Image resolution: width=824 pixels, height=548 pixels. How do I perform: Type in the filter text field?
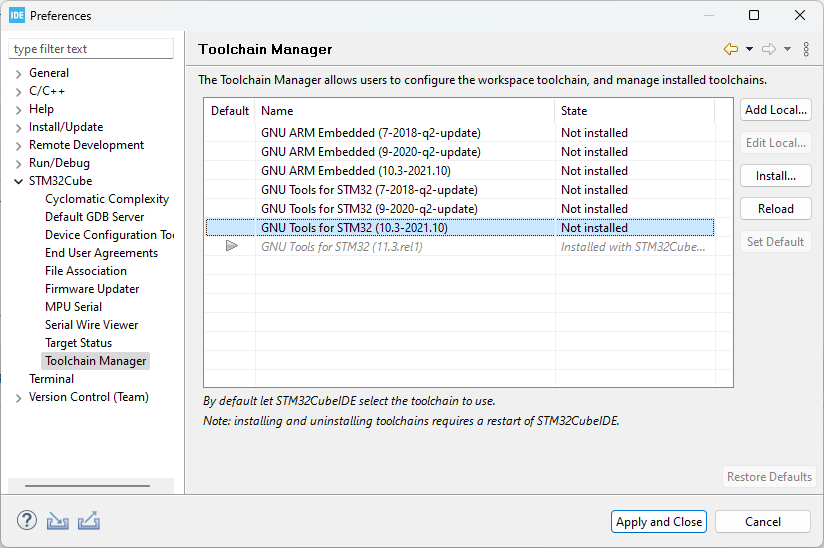tap(91, 49)
